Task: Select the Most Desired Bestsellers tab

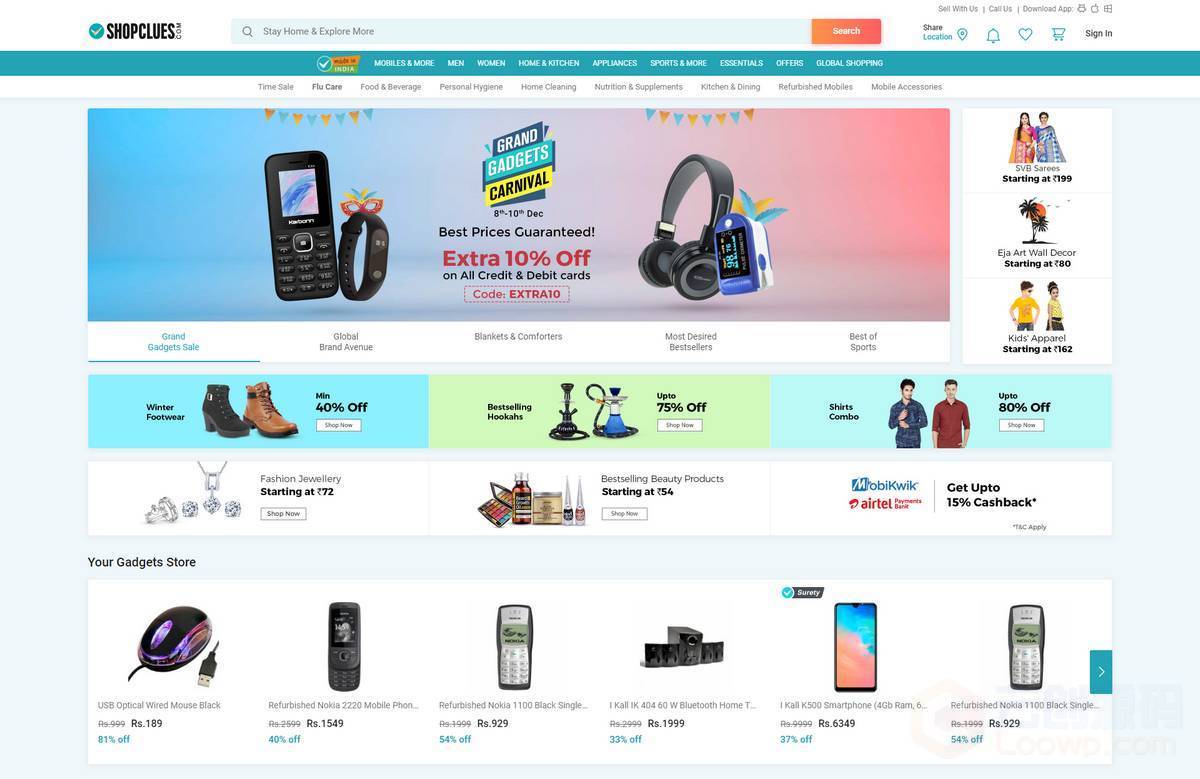Action: click(691, 342)
